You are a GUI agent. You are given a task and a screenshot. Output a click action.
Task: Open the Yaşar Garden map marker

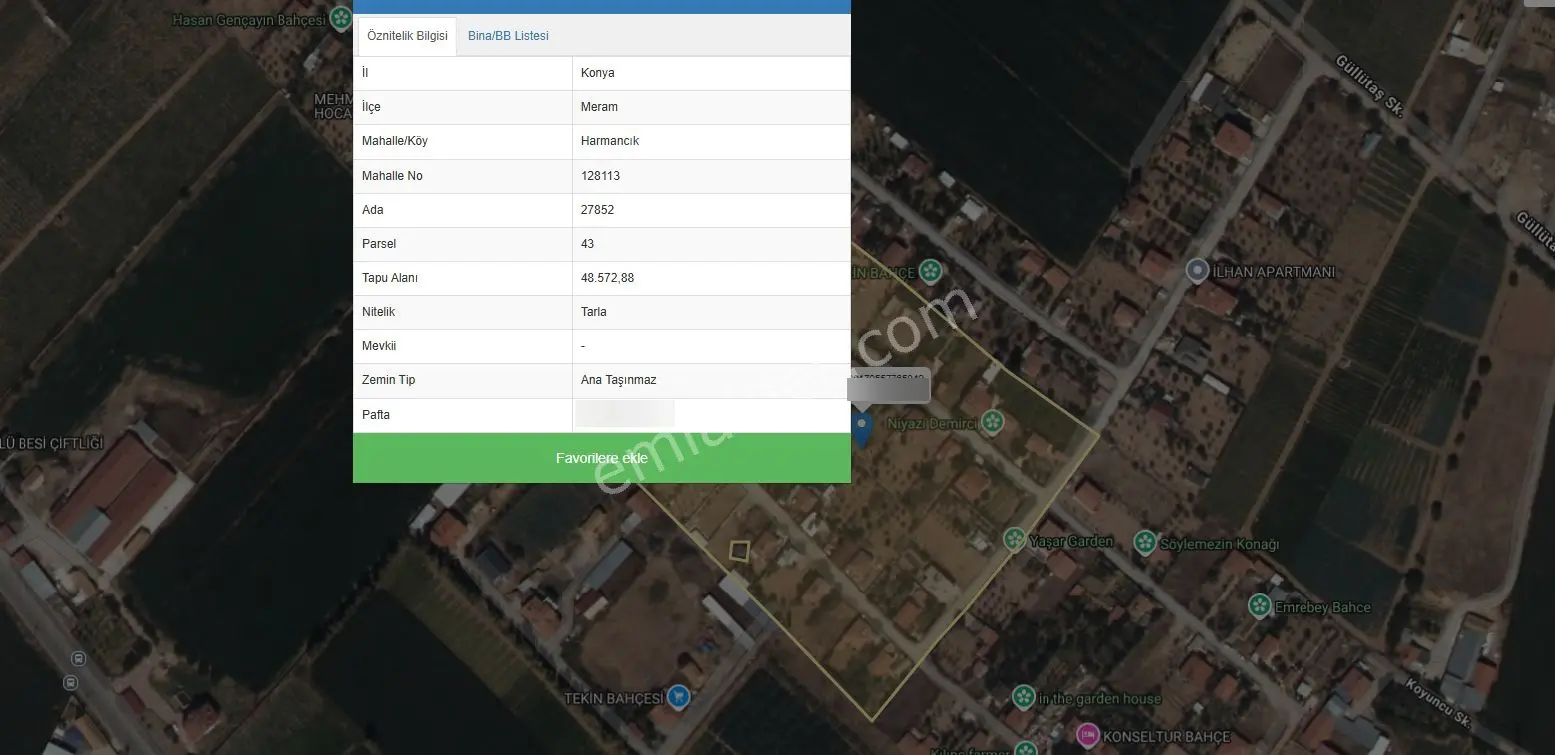[x=1015, y=541]
